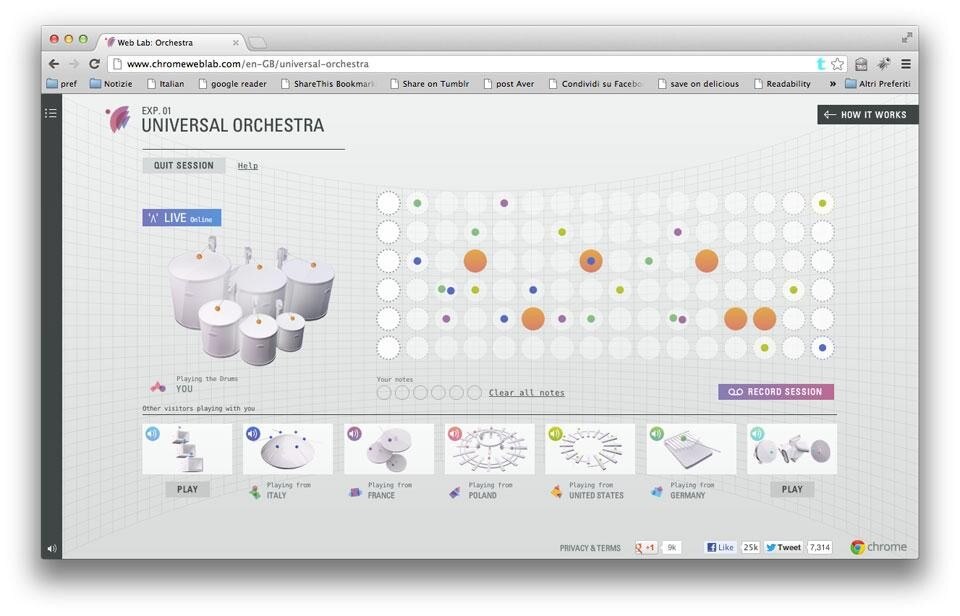Click the Web Lab logo icon
This screenshot has width=960, height=616.
click(118, 119)
